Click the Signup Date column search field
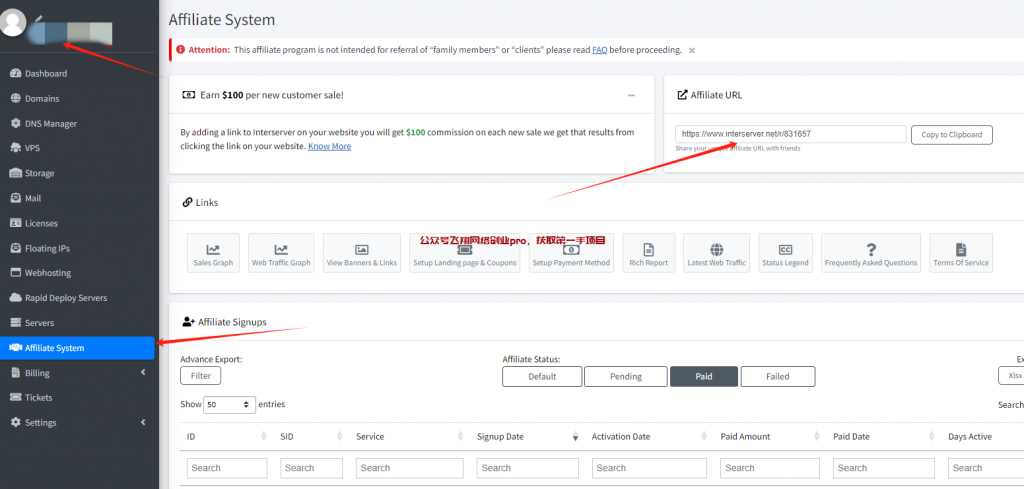This screenshot has width=1024, height=489. point(526,467)
